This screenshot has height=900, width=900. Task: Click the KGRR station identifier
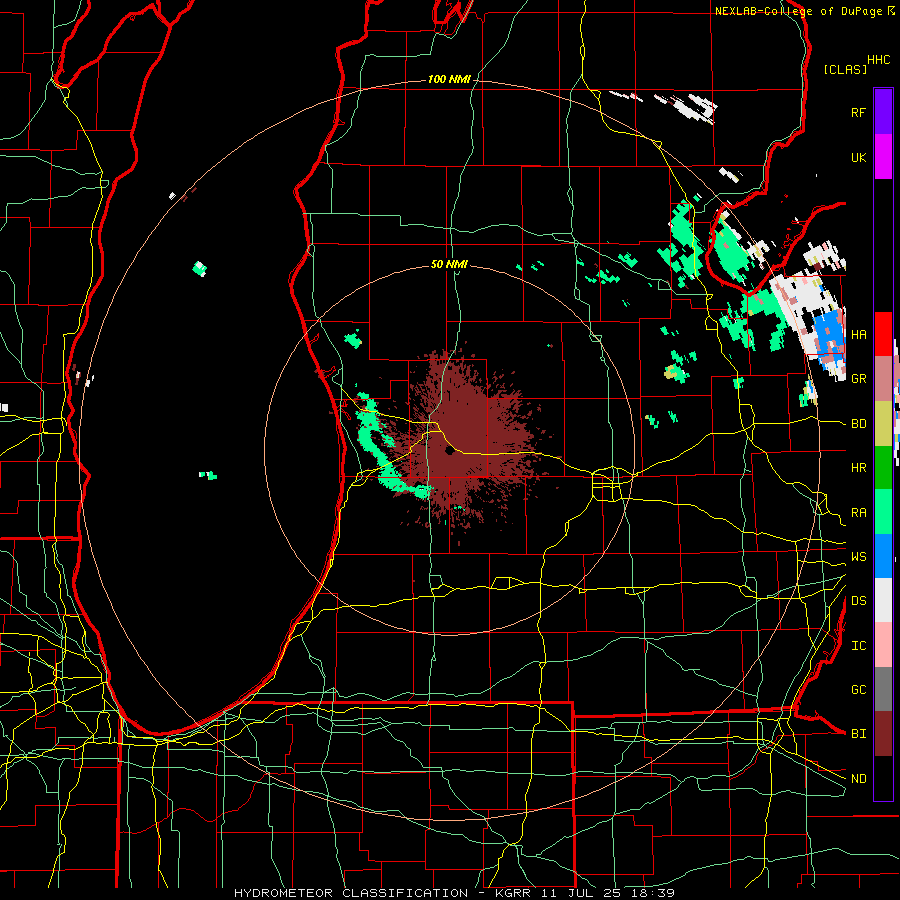coord(514,893)
